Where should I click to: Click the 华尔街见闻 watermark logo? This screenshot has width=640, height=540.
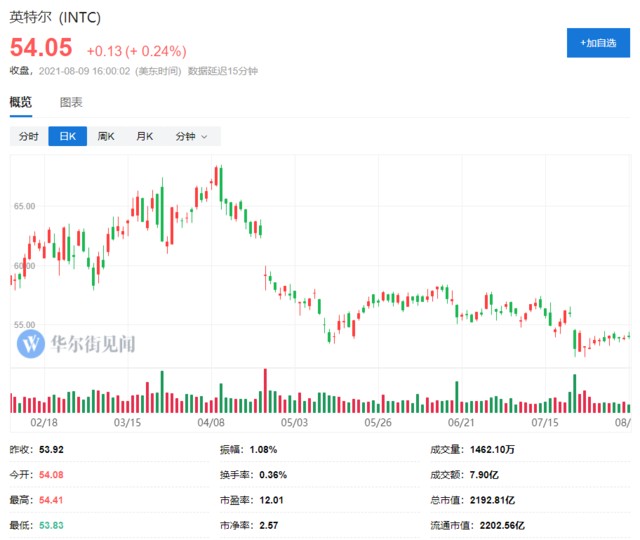[77, 344]
